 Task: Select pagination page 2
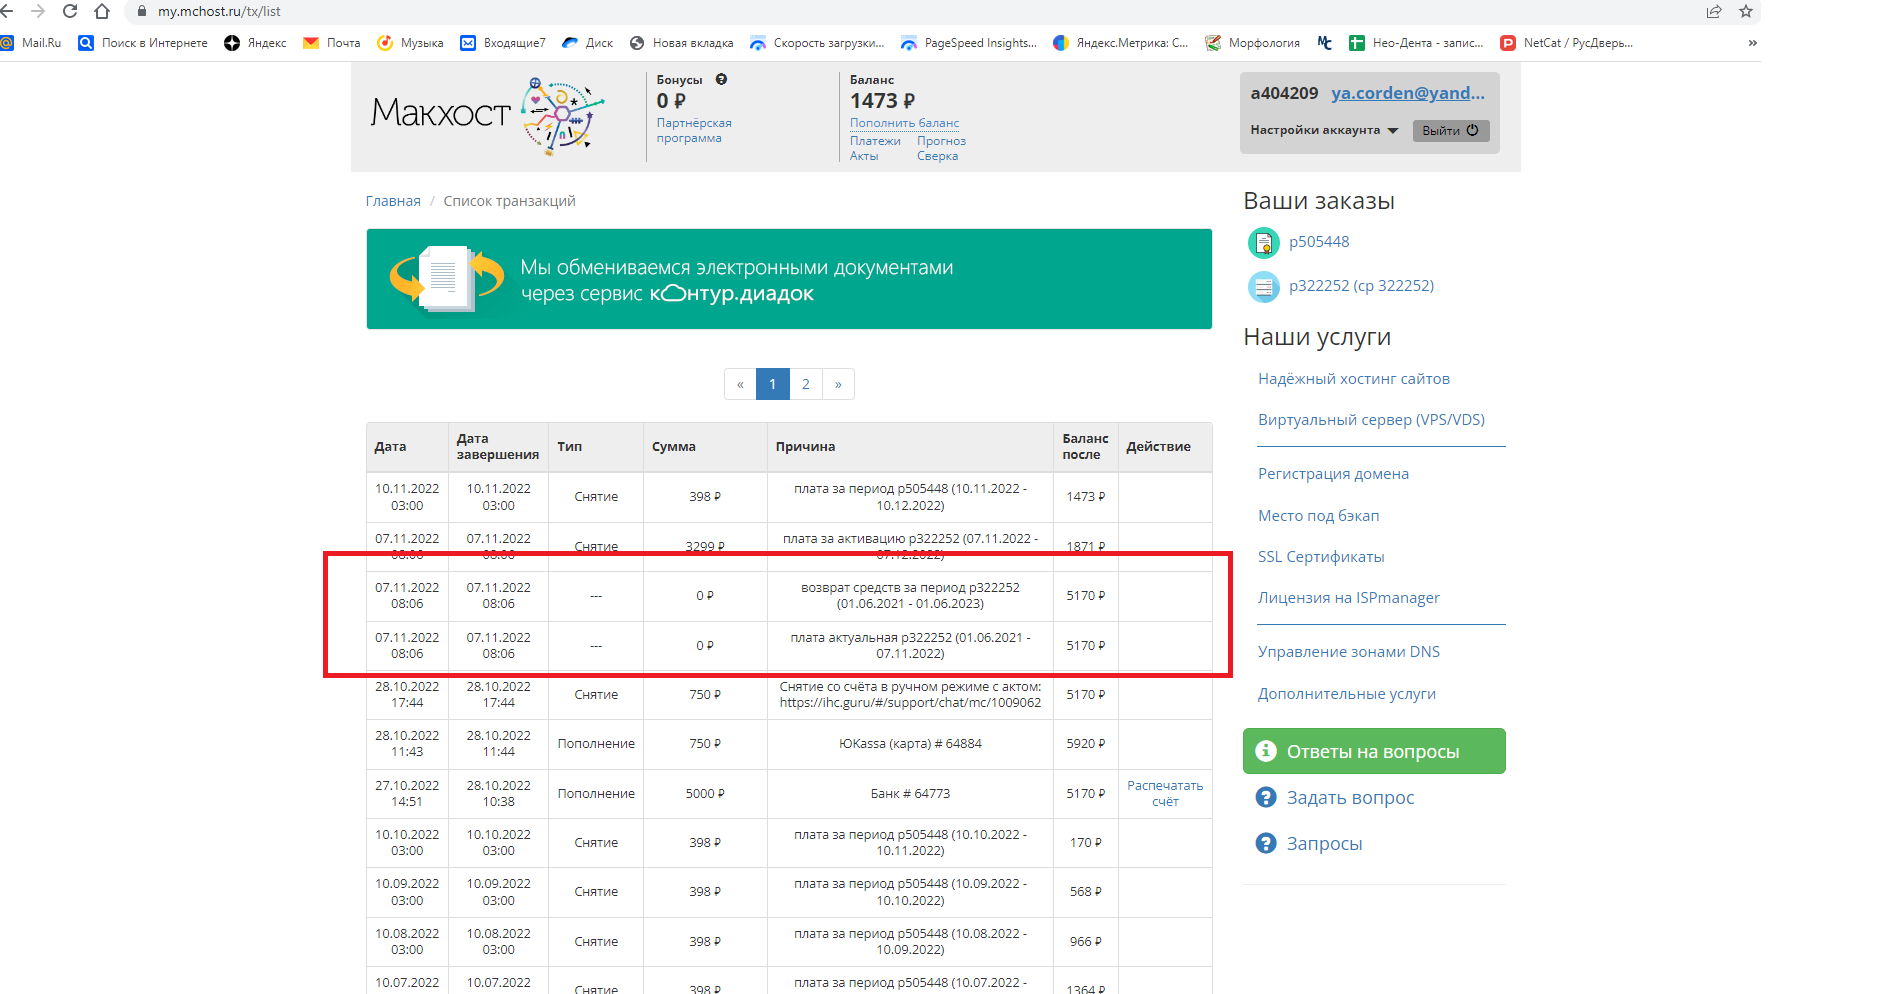point(806,384)
